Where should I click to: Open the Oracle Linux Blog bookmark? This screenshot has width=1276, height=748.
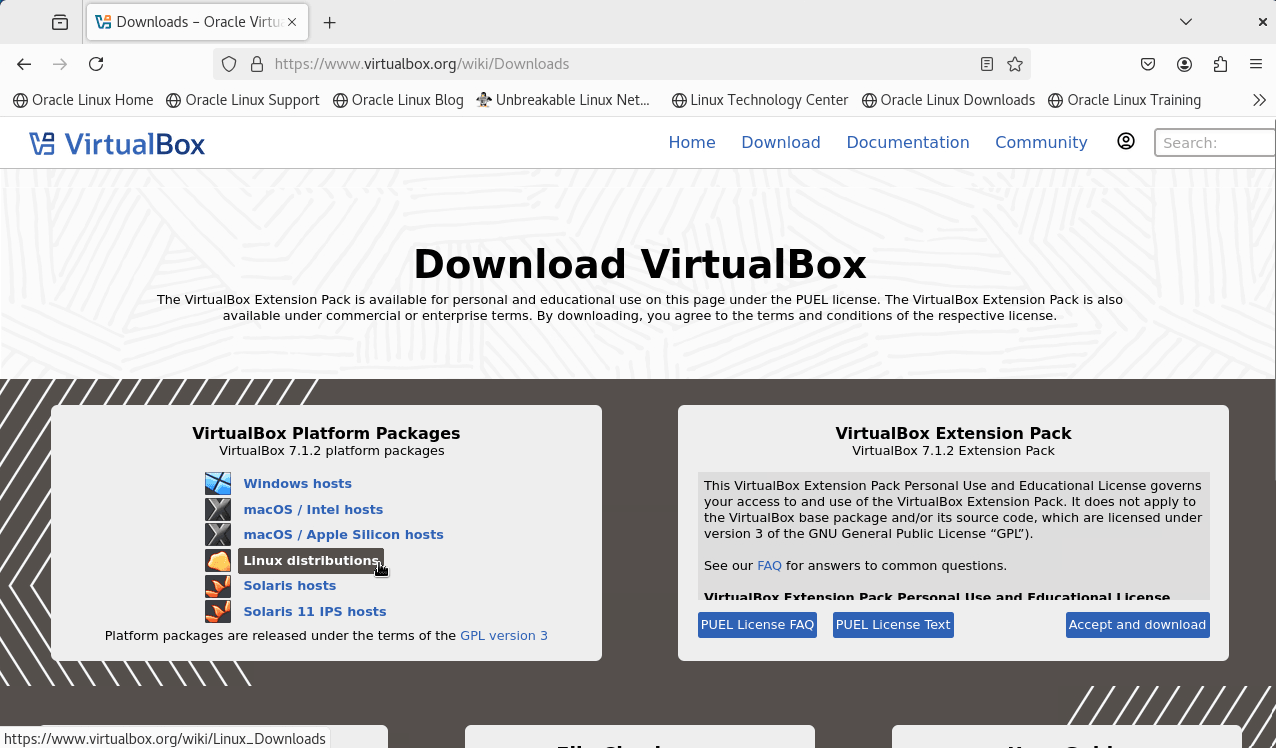click(x=398, y=100)
